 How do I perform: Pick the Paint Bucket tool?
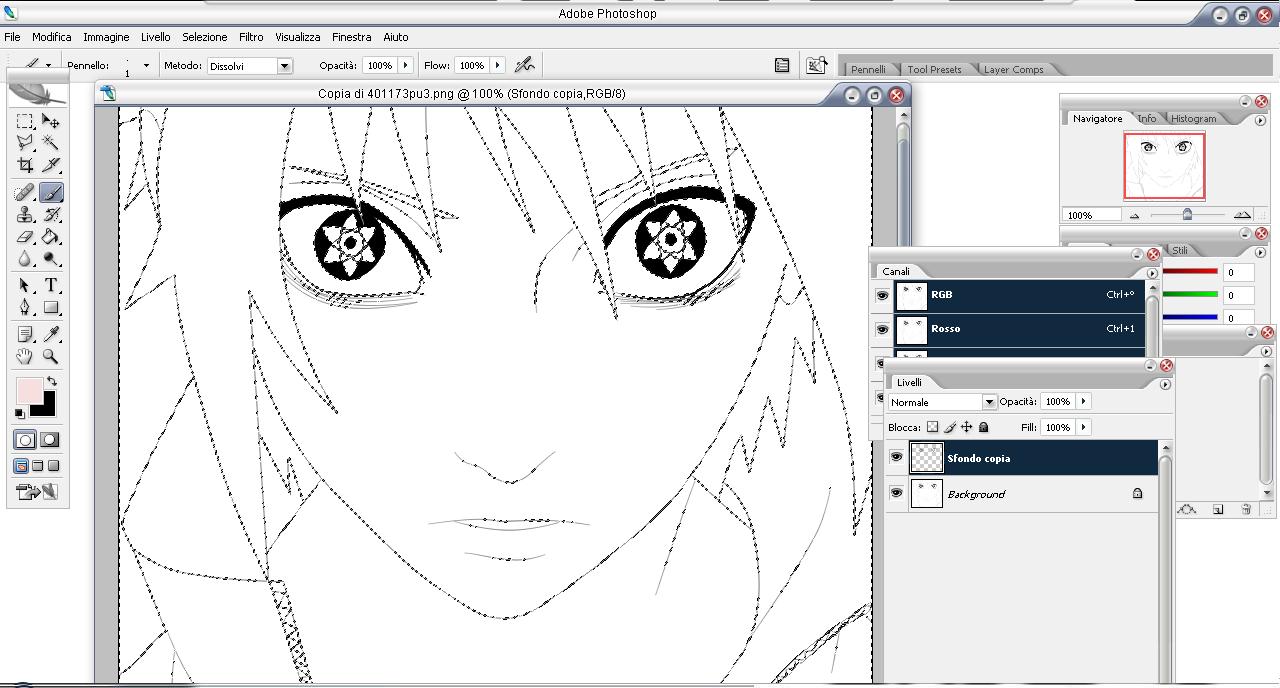point(51,237)
